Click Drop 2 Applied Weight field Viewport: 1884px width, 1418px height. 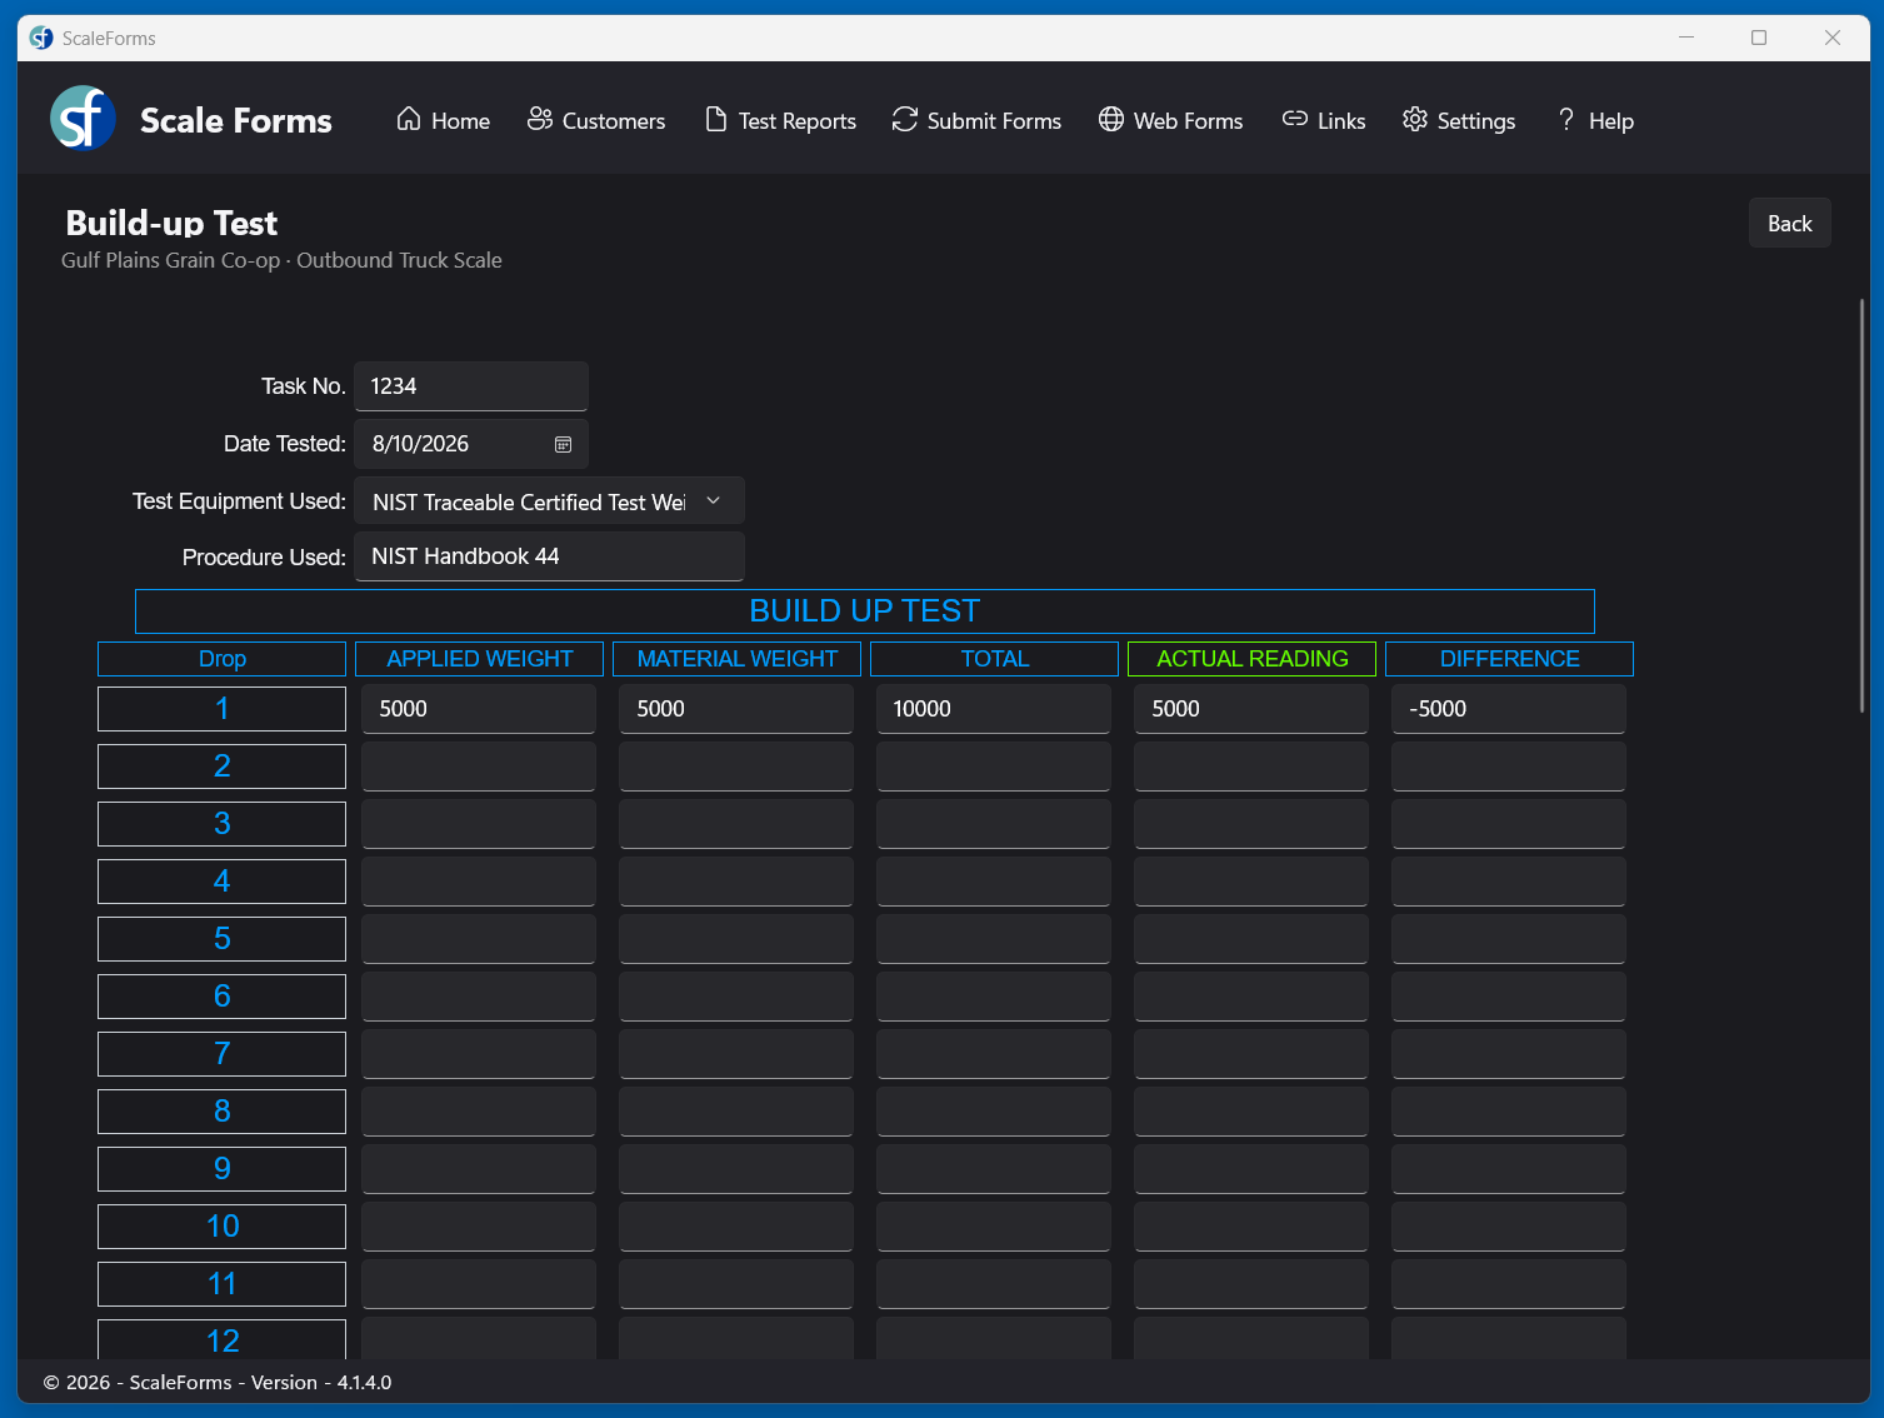pyautogui.click(x=479, y=766)
